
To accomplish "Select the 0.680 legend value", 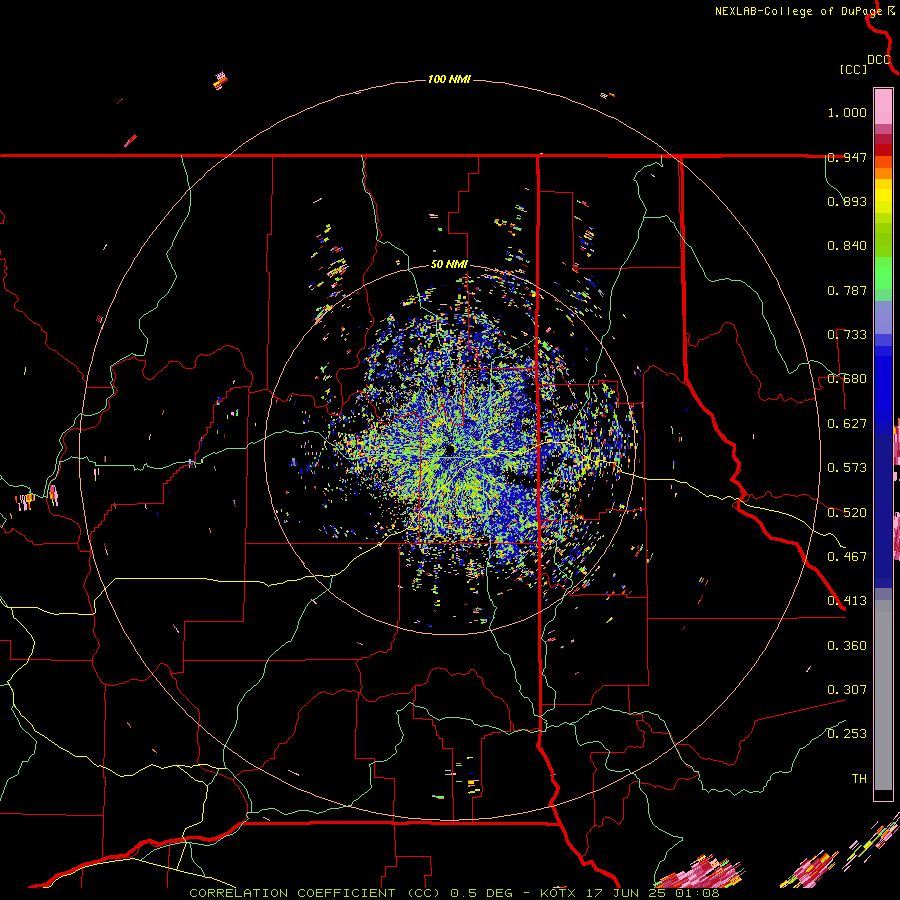I will click(x=847, y=379).
